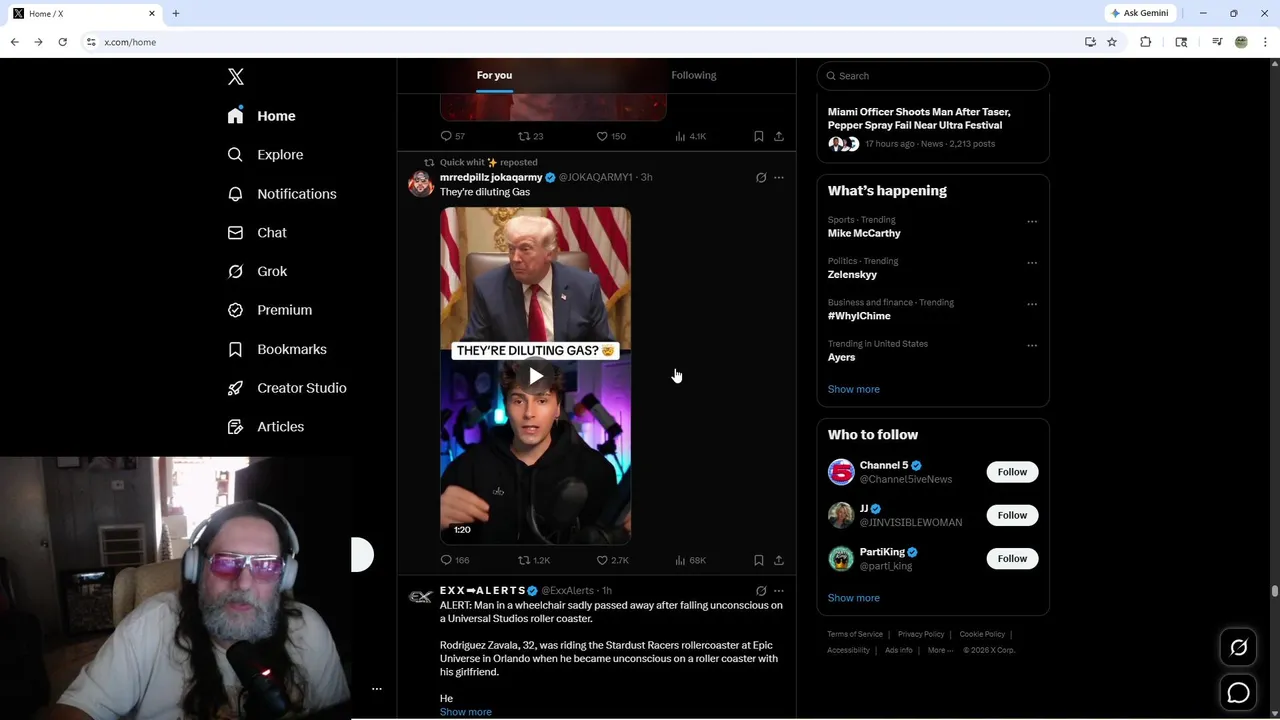
Task: Reply to the JOKAQARMY1 post
Action: point(455,560)
